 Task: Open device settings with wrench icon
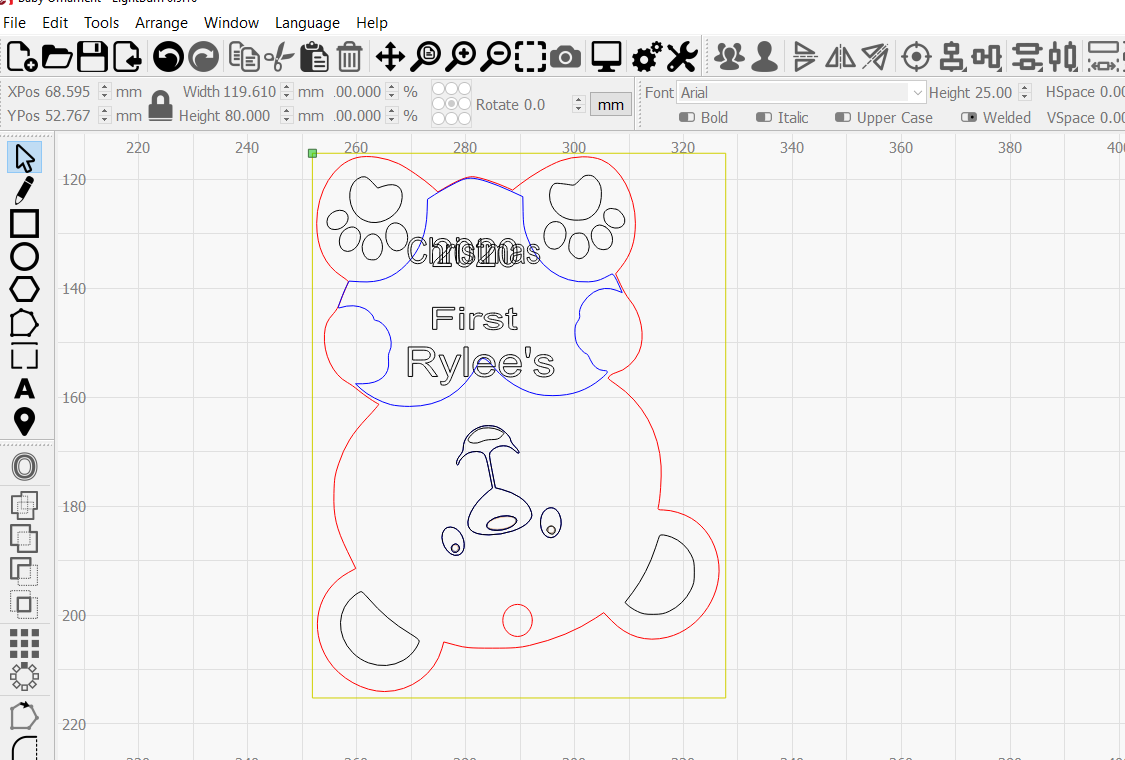coord(682,57)
